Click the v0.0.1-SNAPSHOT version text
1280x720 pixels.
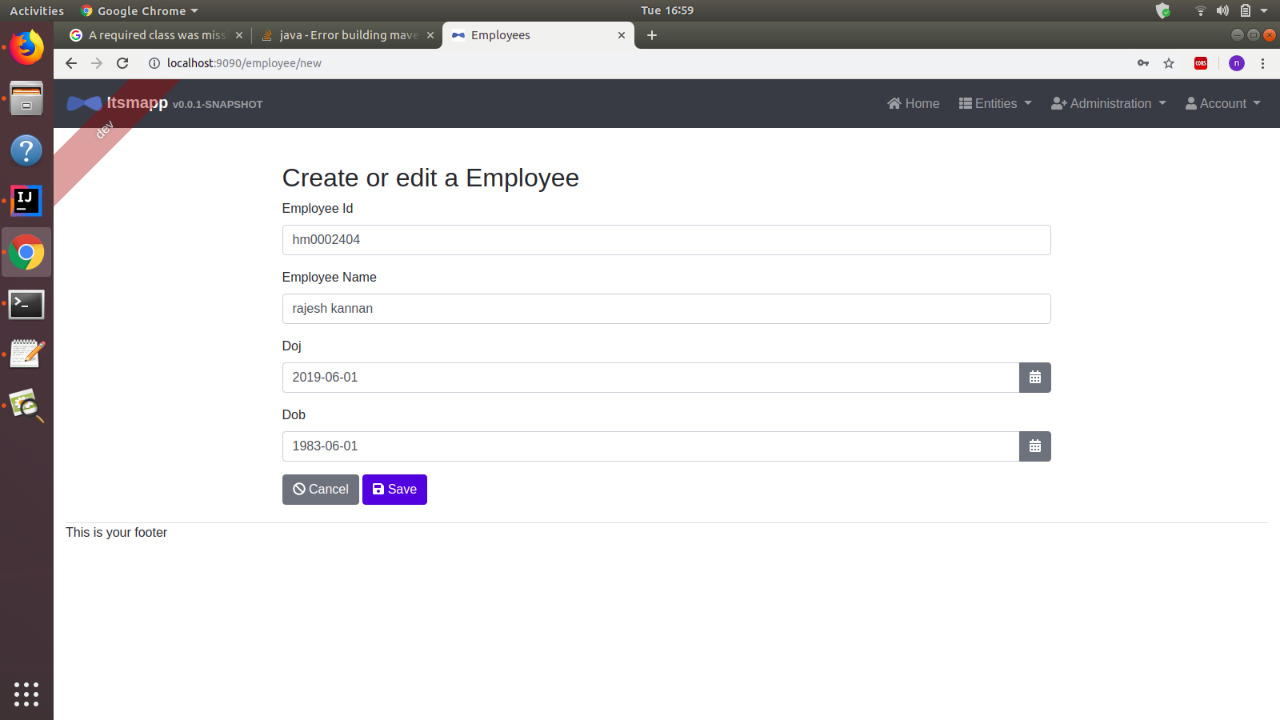coord(217,104)
